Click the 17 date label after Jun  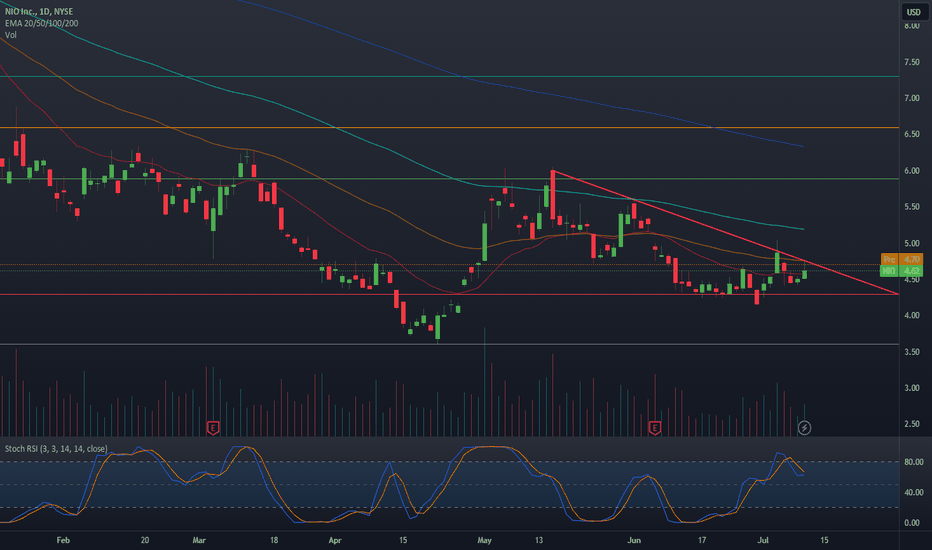[x=702, y=540]
